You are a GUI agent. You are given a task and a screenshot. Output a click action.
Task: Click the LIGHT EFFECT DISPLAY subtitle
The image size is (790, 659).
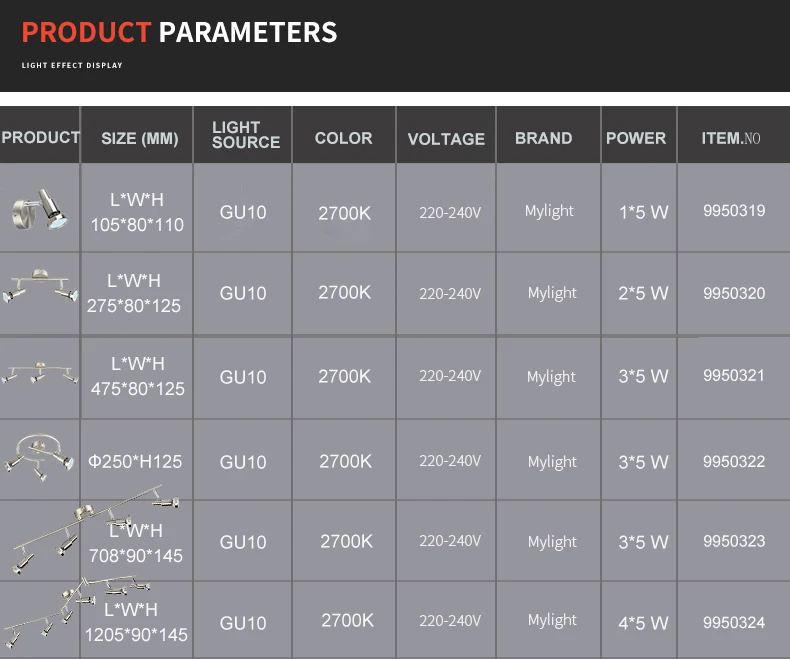[x=72, y=65]
